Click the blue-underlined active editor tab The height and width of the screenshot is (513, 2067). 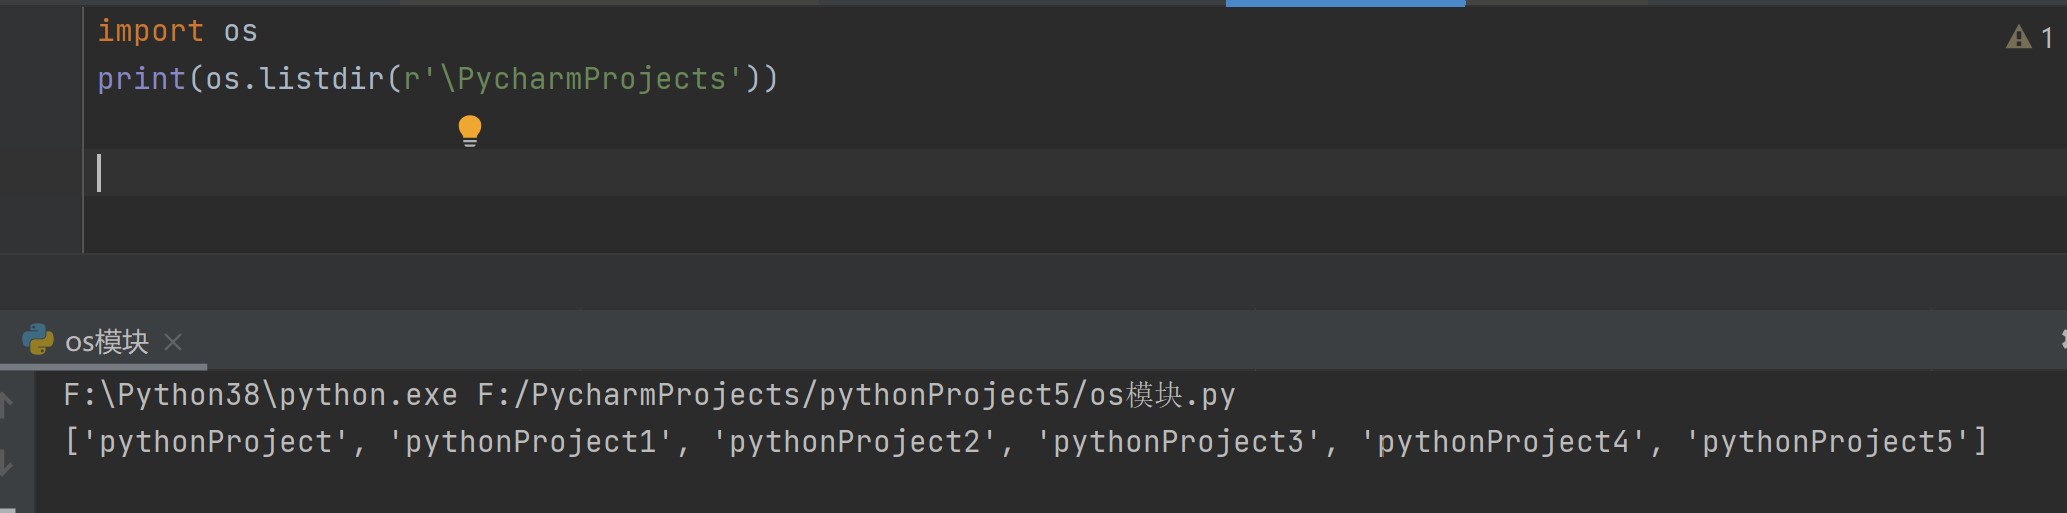click(1345, 3)
